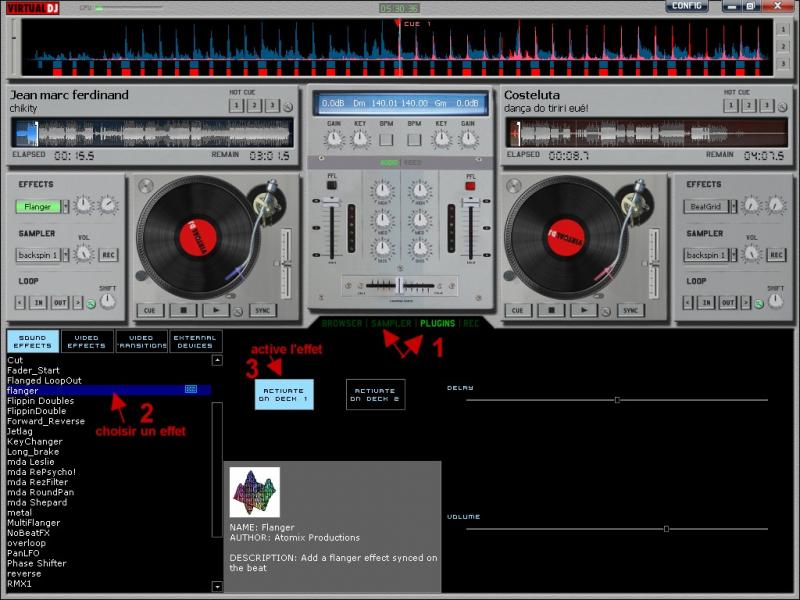Switch to the Video Effects tab

[87, 342]
